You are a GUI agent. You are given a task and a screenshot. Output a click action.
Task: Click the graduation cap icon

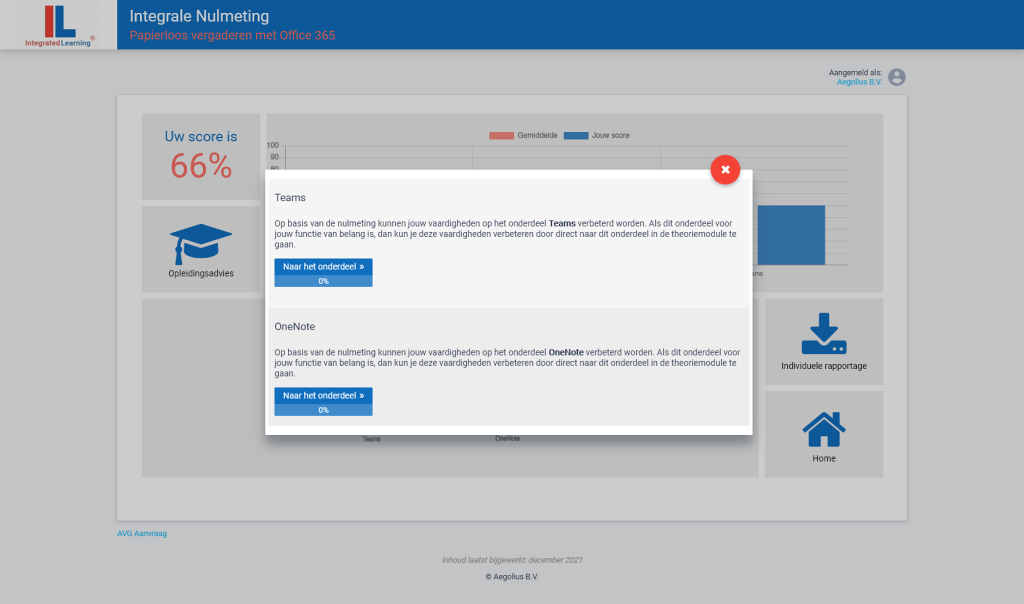point(201,244)
